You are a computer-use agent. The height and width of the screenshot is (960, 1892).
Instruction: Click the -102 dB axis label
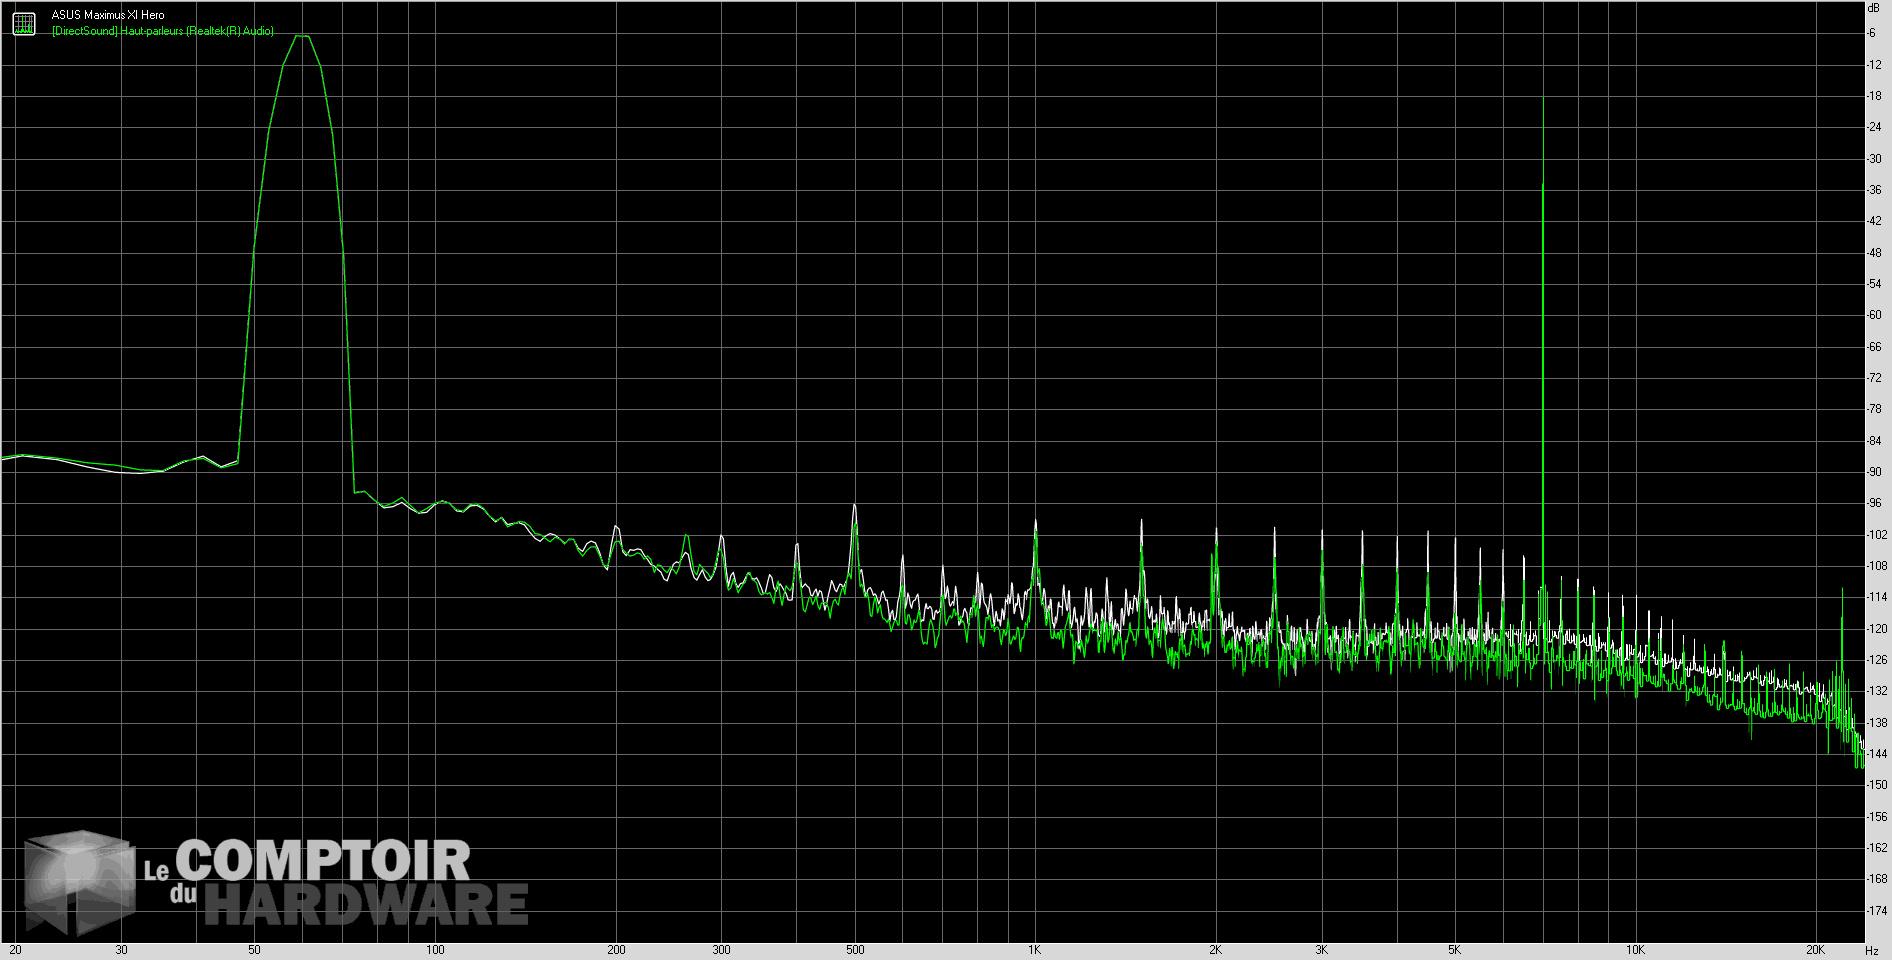click(x=1876, y=534)
